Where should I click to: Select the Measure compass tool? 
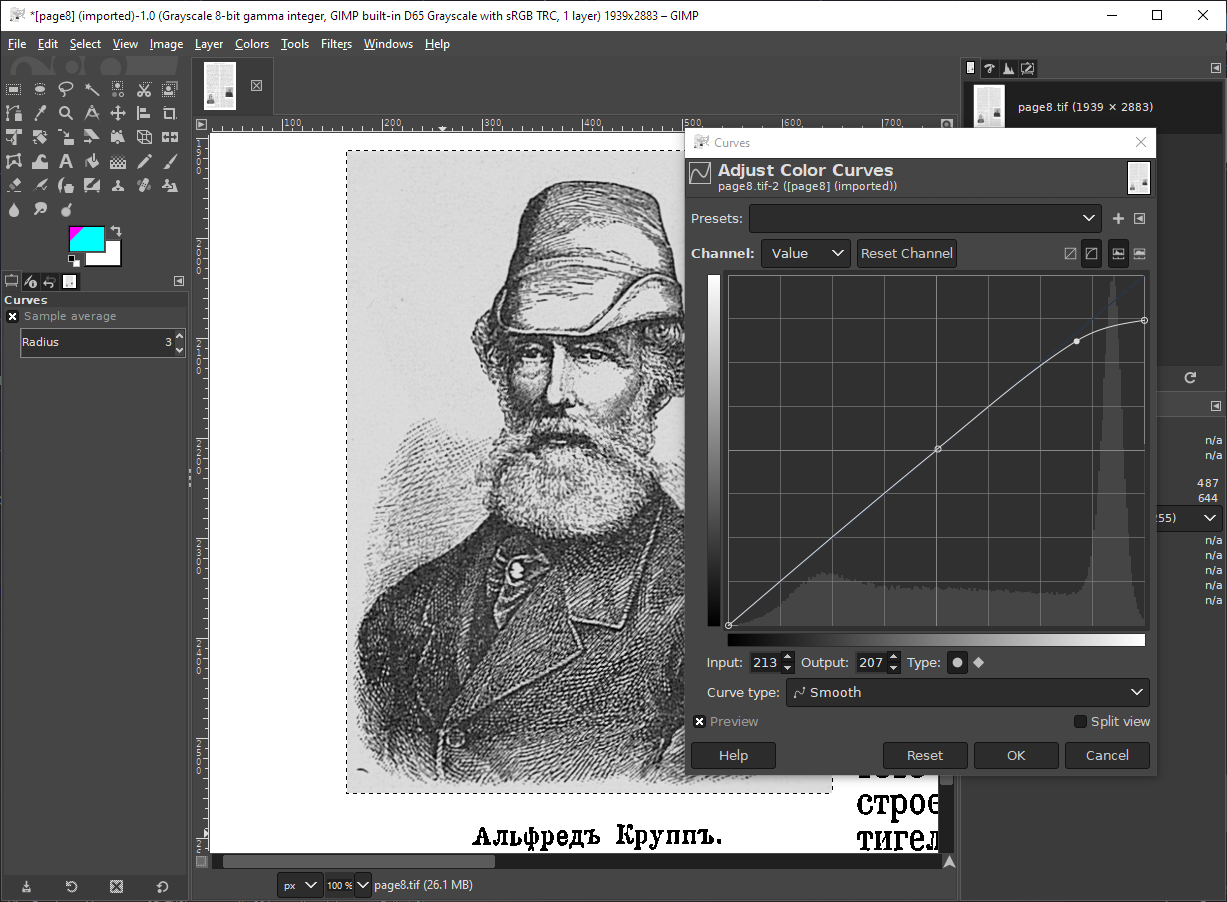[92, 113]
